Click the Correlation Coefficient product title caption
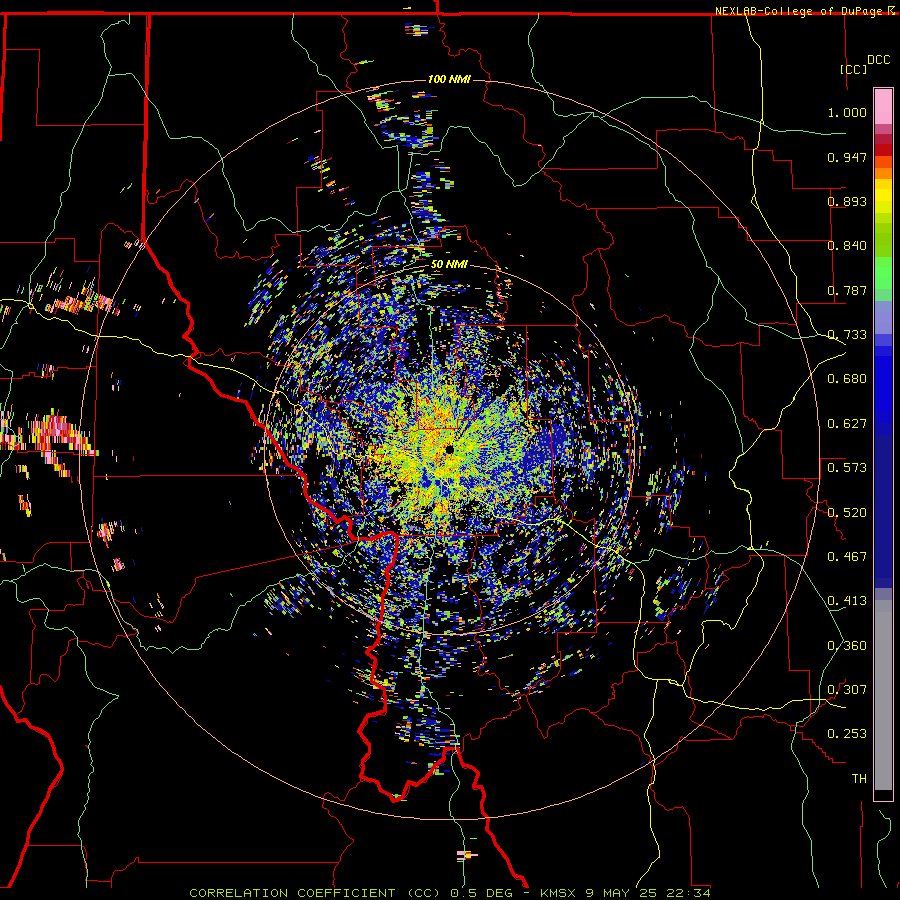This screenshot has height=900, width=900. click(449, 893)
